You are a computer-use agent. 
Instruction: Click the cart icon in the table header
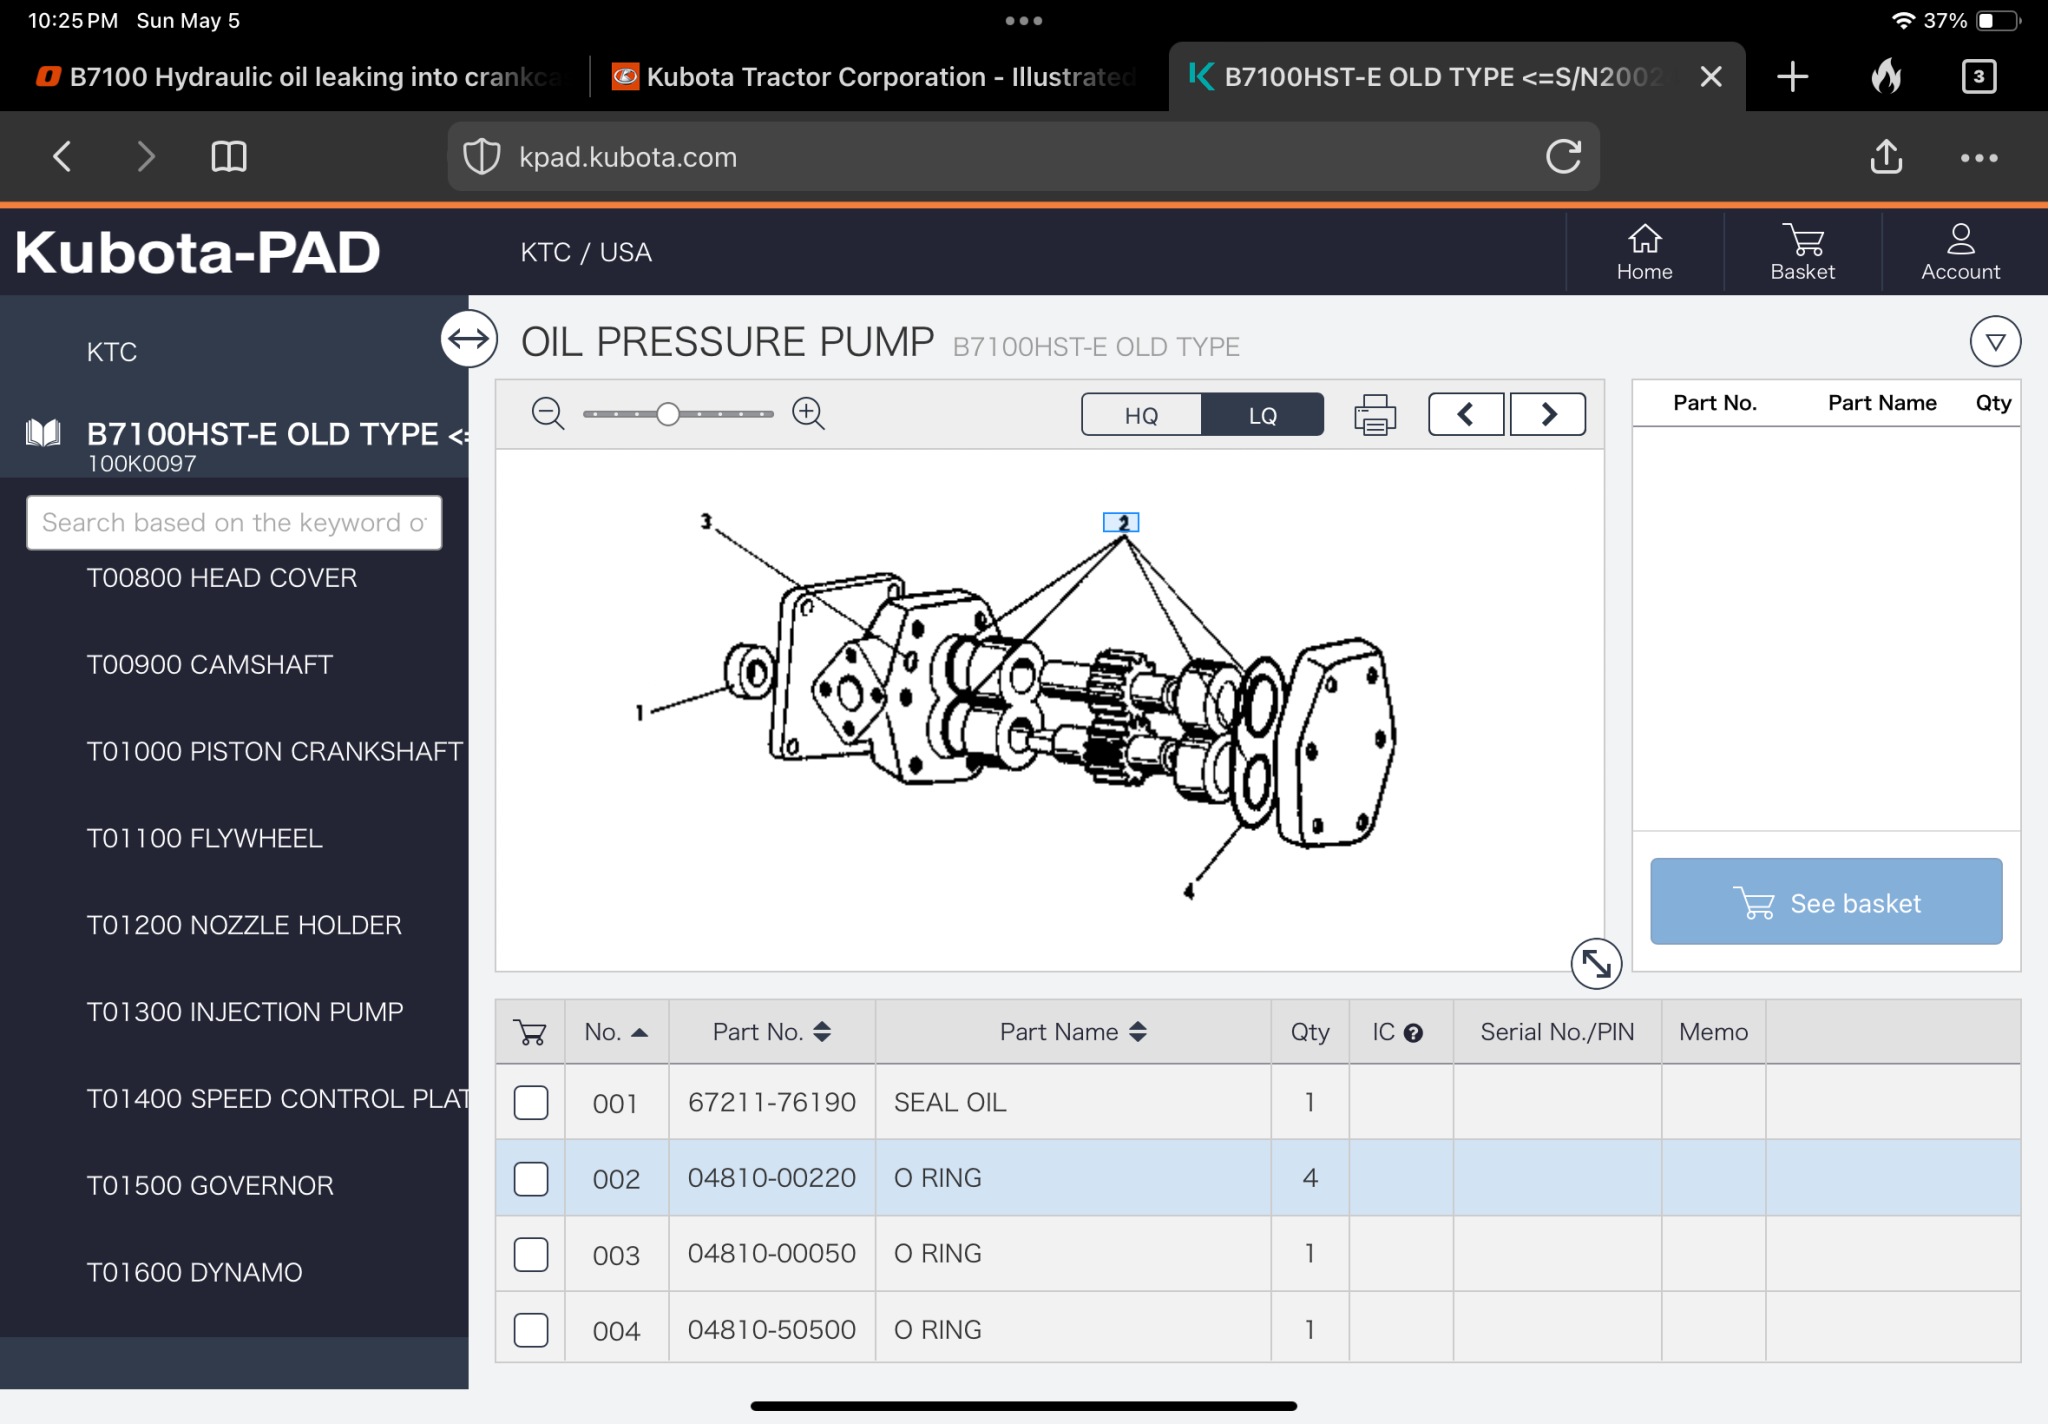tap(530, 1032)
